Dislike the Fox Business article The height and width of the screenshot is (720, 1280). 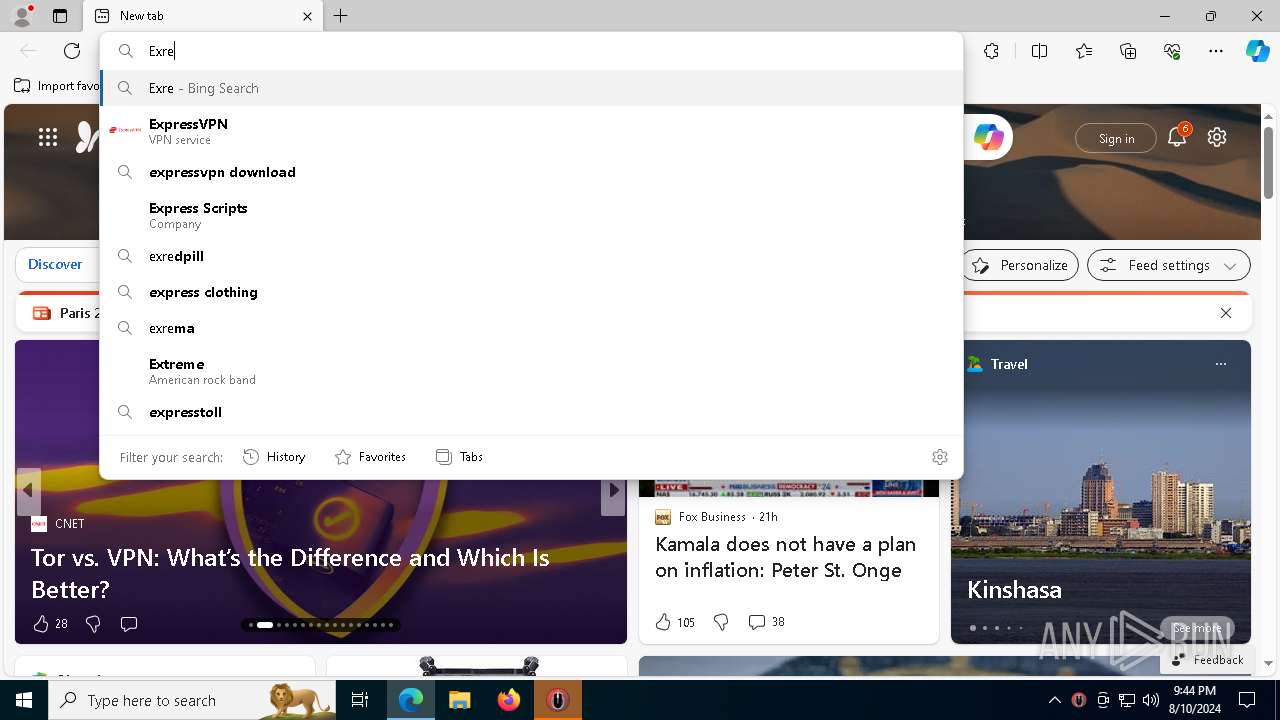click(x=721, y=622)
